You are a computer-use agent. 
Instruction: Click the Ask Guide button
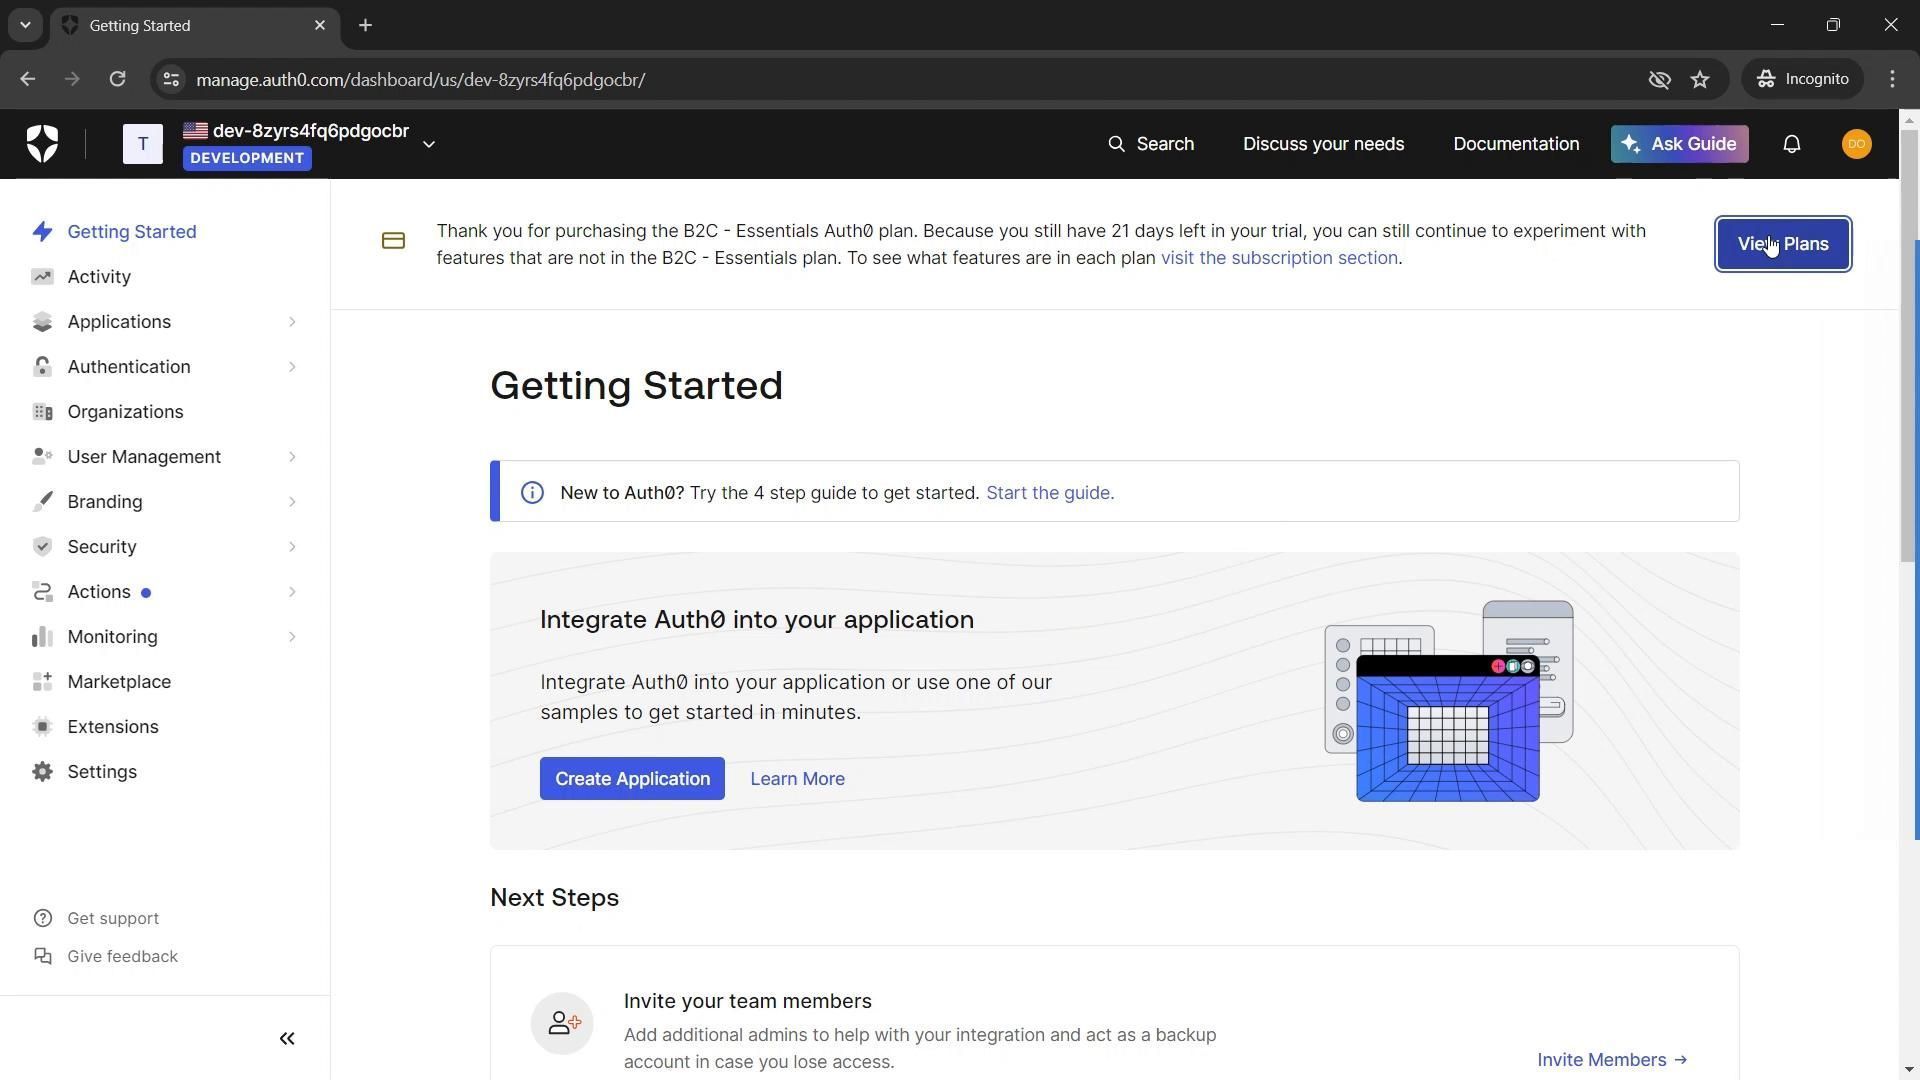(x=1678, y=144)
